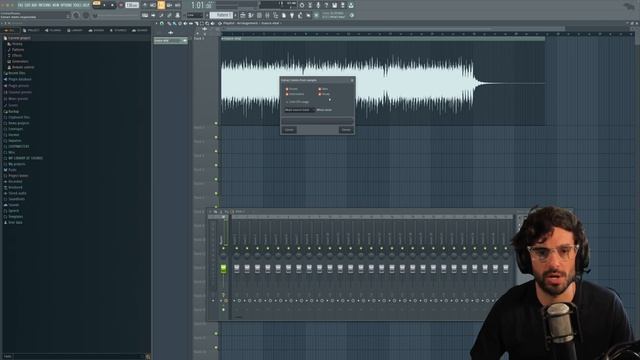640x360 pixels.
Task: Open the FILE menu
Action: point(20,5)
